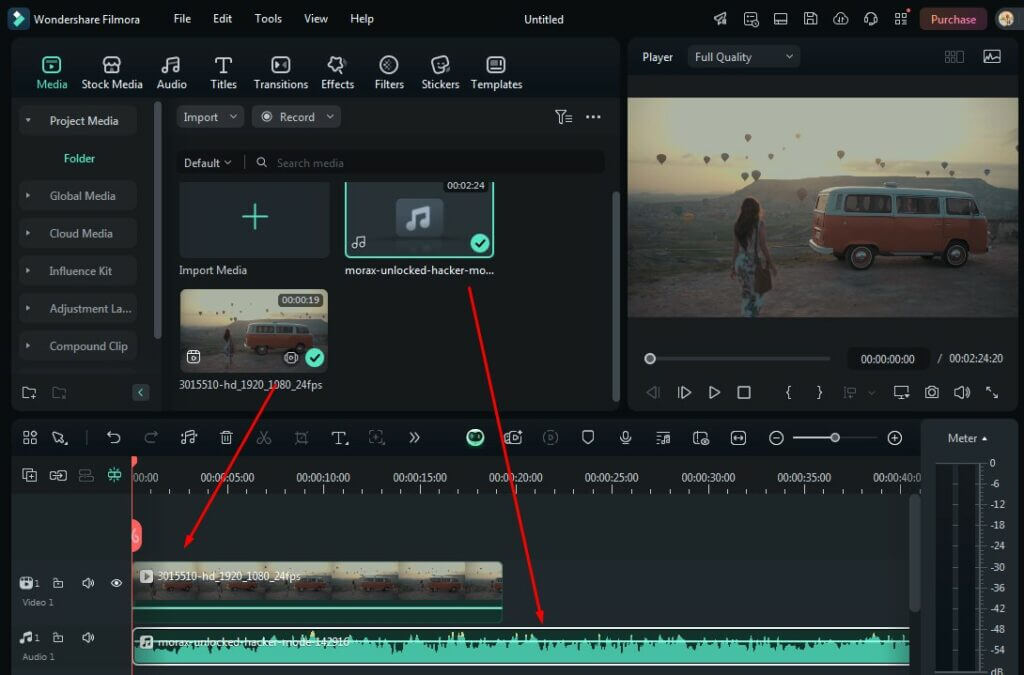Screen dimensions: 1024x675
Task: Mute the Video 1 track speaker toggle
Action: (x=89, y=583)
